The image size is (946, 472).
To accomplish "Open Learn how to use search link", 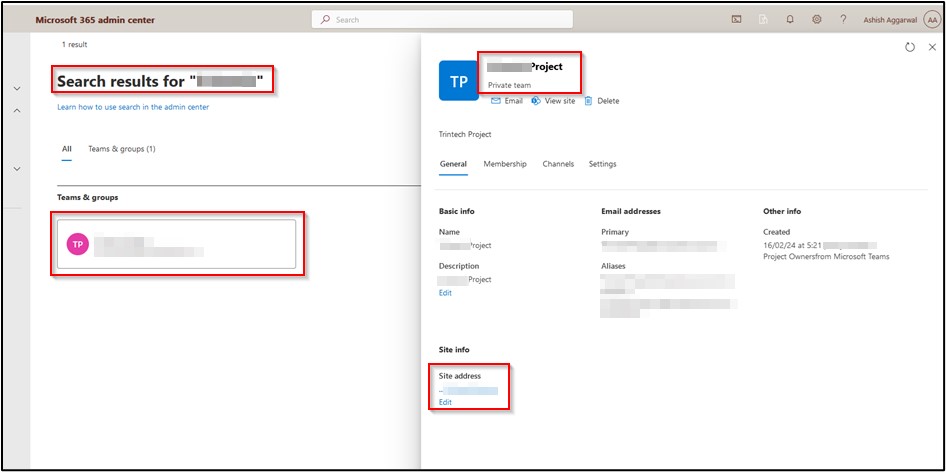I will 133,107.
